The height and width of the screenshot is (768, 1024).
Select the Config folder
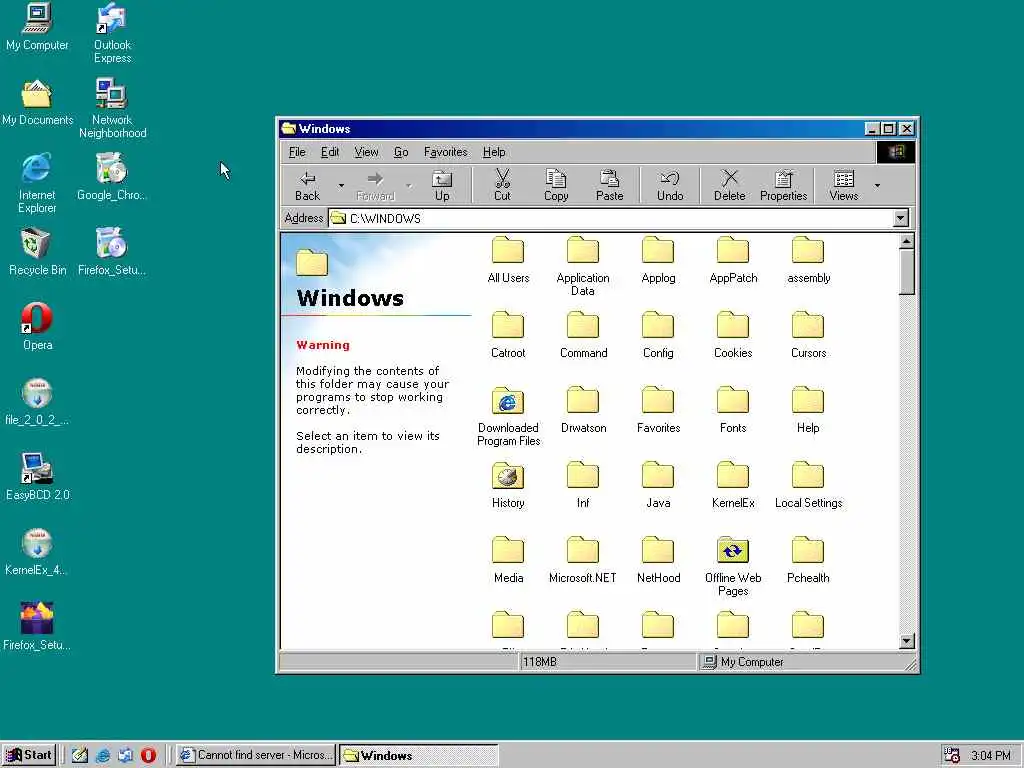tap(658, 335)
